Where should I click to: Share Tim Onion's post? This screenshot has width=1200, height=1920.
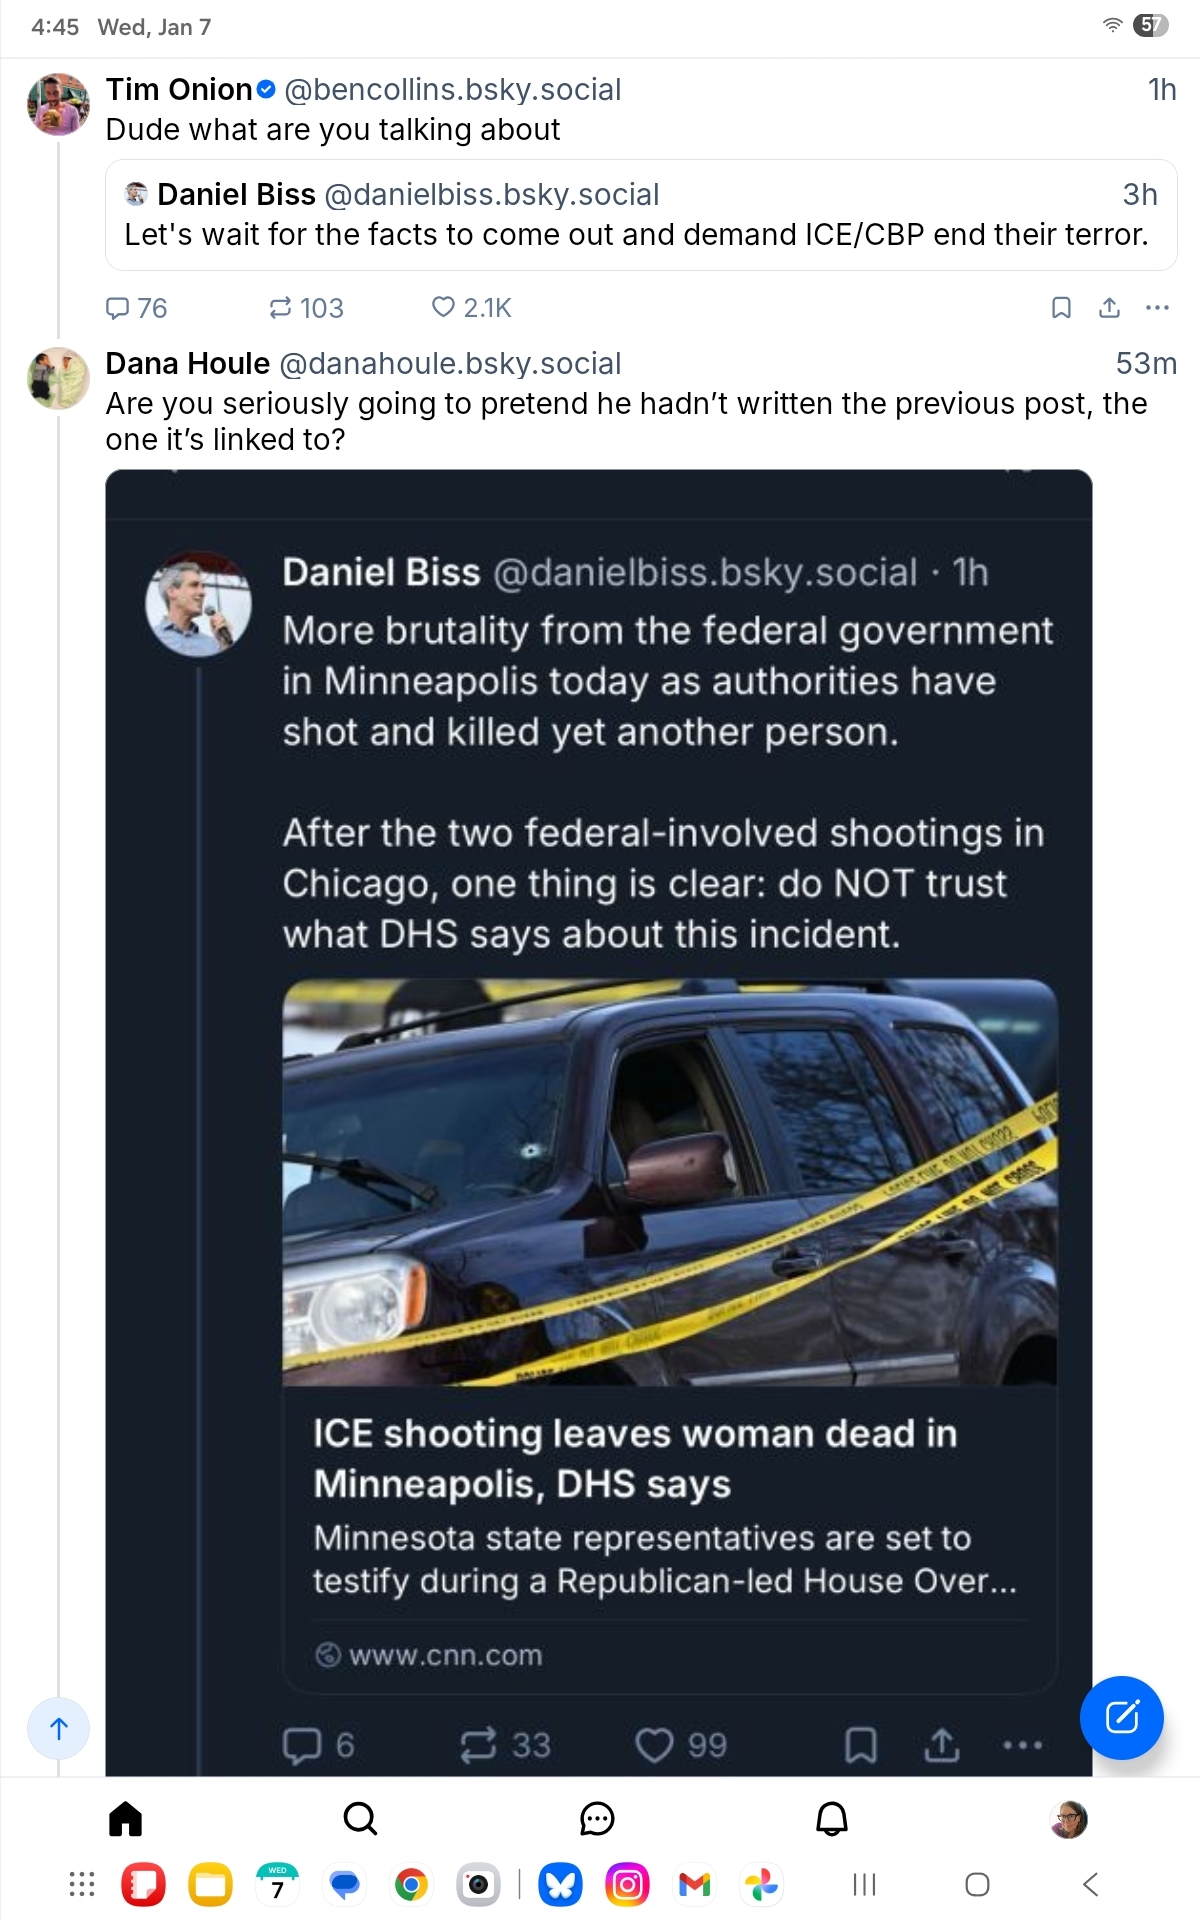click(1109, 308)
